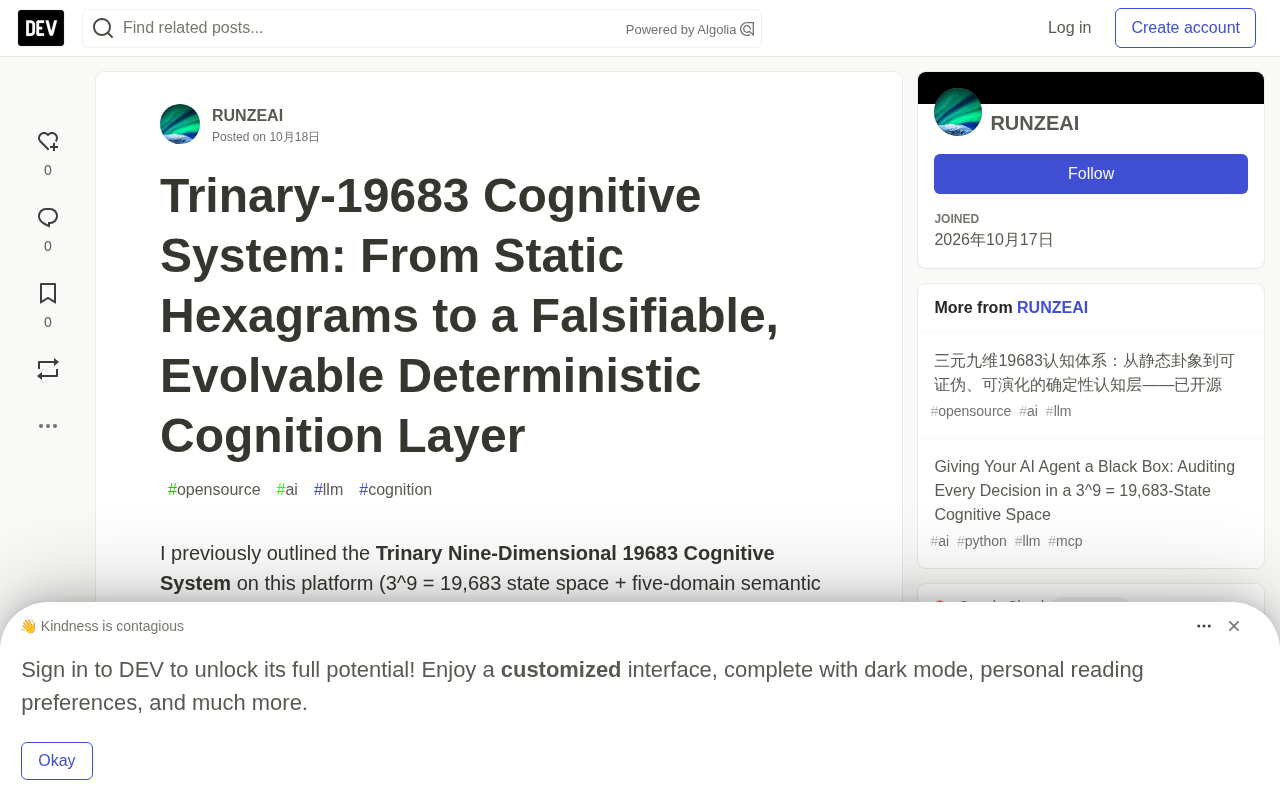The image size is (1280, 800).
Task: Add a heart reaction to post
Action: click(x=48, y=142)
